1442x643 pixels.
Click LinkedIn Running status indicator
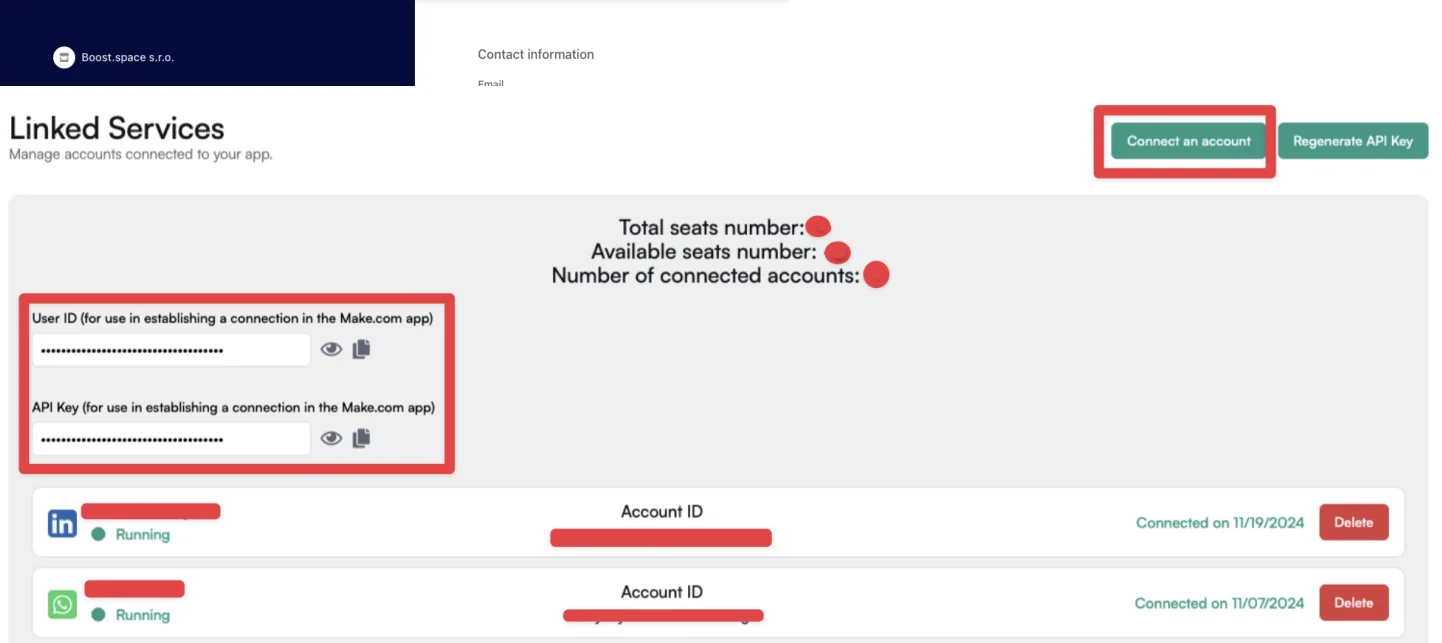pos(131,535)
